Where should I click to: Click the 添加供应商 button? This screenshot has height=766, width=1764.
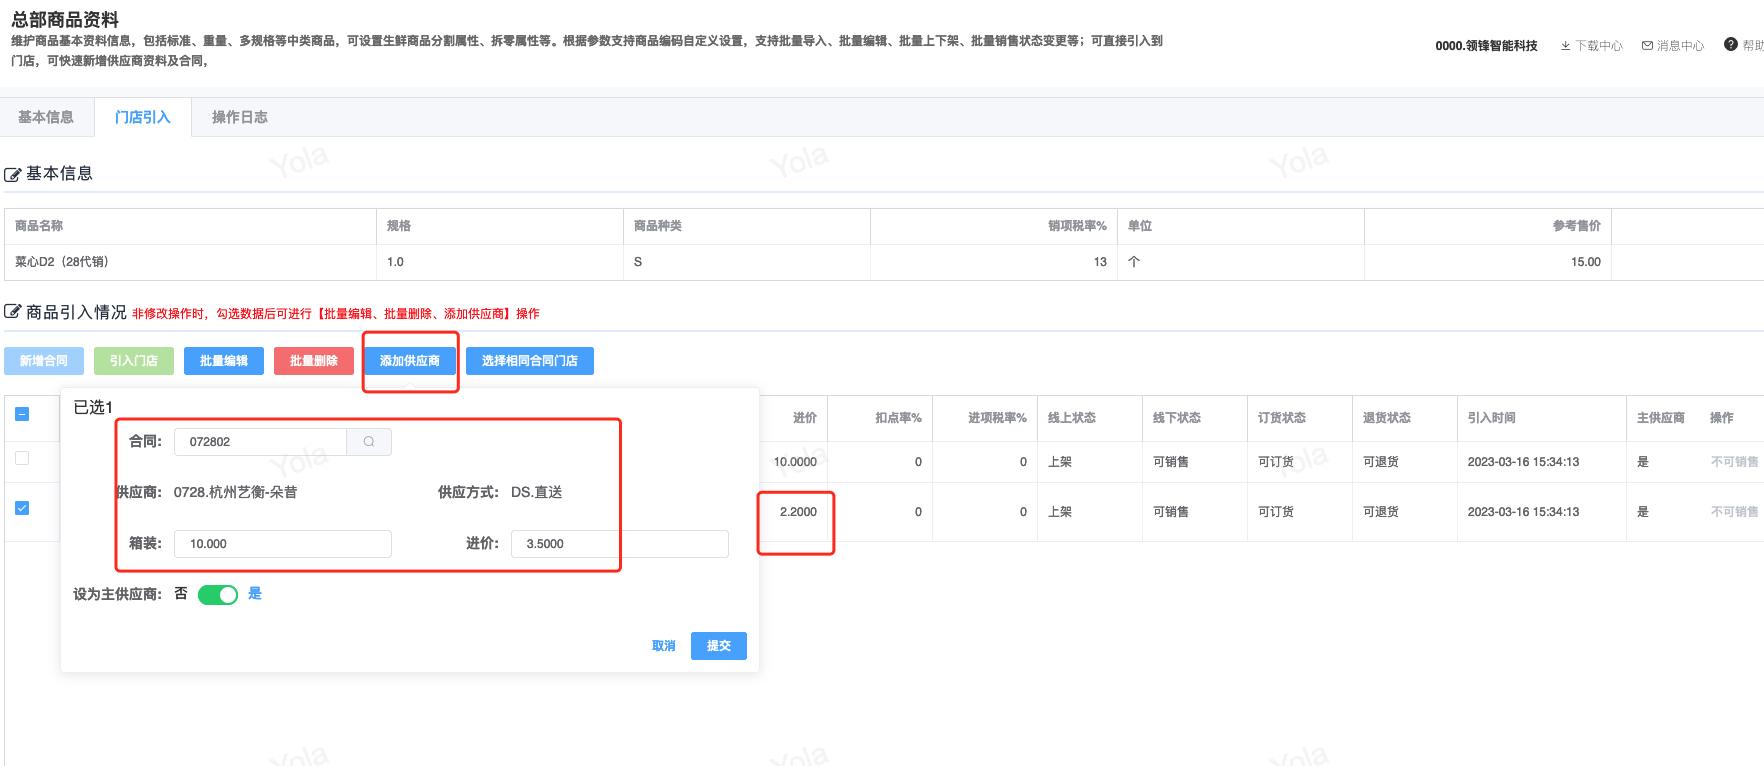410,361
